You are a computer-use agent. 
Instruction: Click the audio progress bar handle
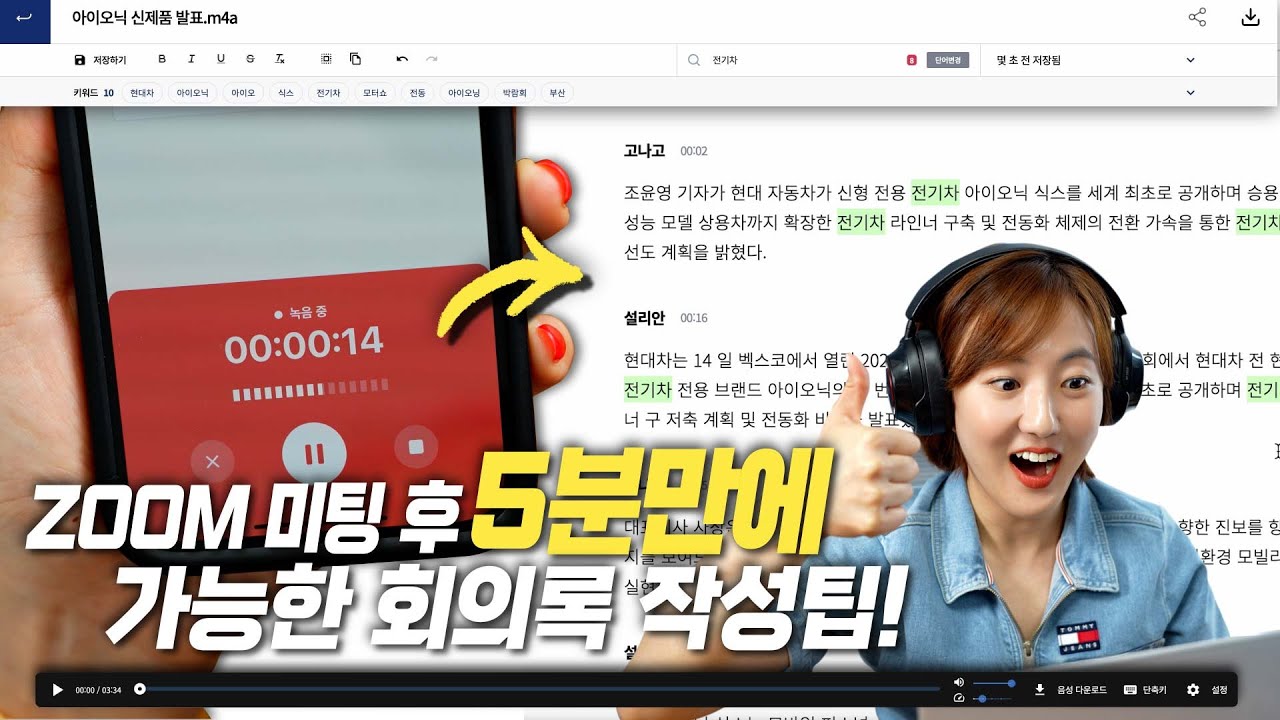click(140, 689)
